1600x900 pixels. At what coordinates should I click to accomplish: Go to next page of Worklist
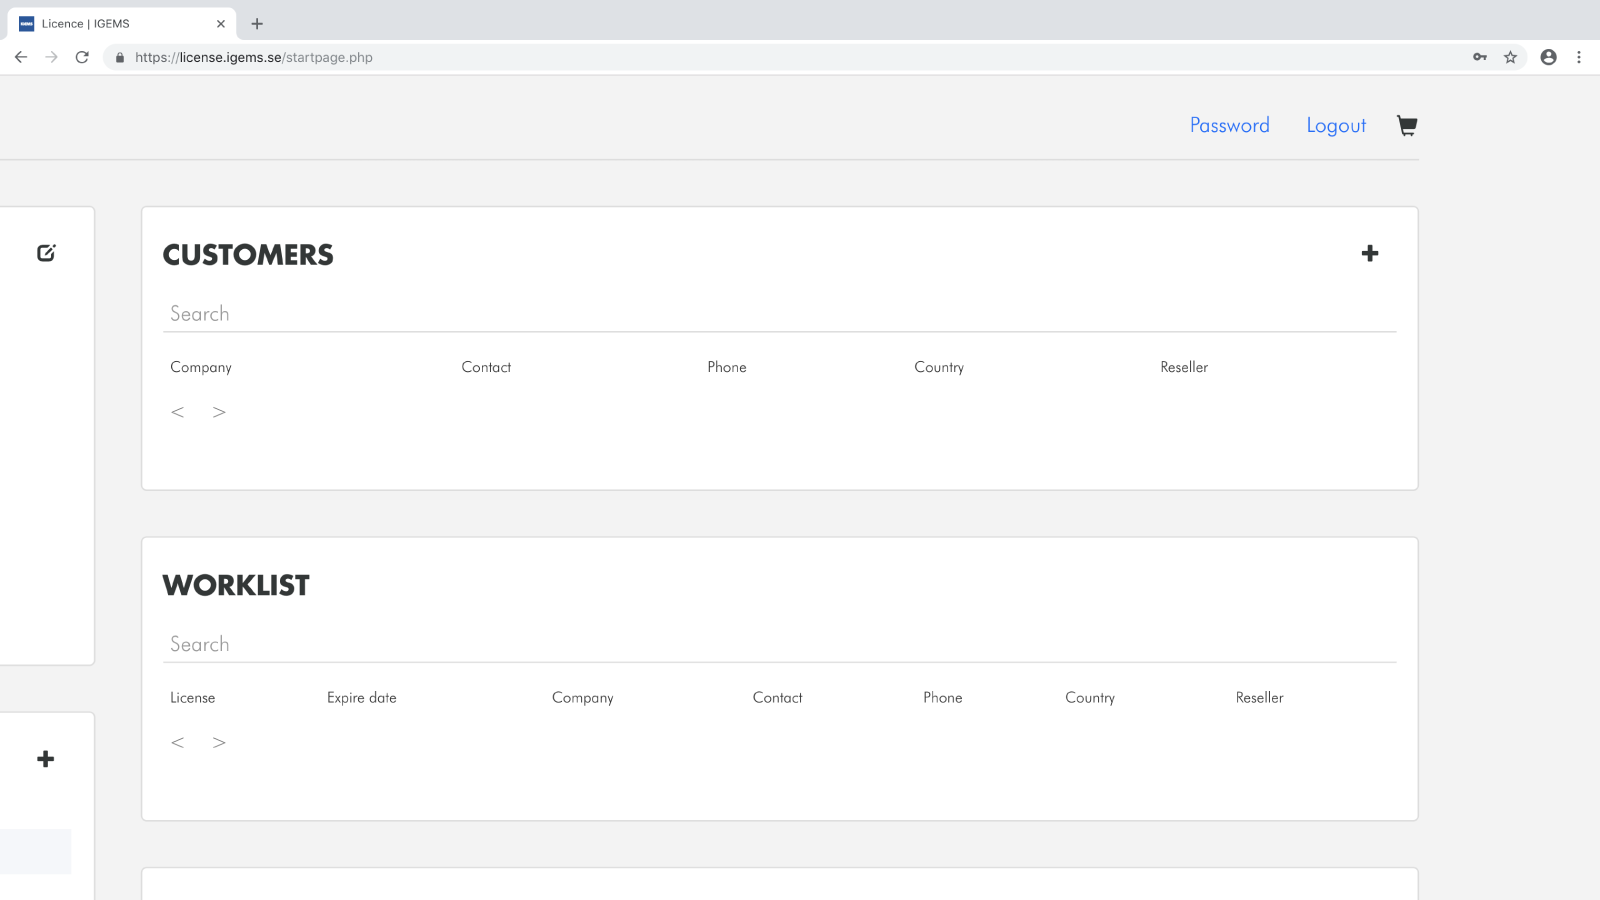point(219,742)
